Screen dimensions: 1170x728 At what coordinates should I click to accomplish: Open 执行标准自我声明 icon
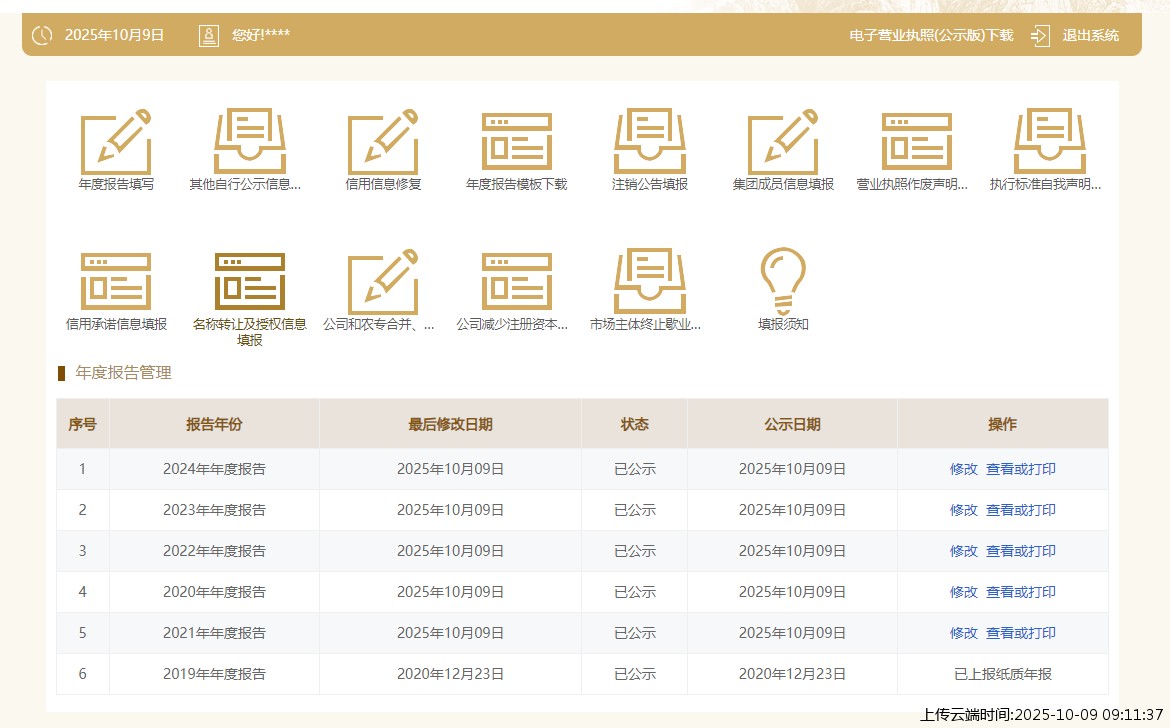click(1049, 142)
